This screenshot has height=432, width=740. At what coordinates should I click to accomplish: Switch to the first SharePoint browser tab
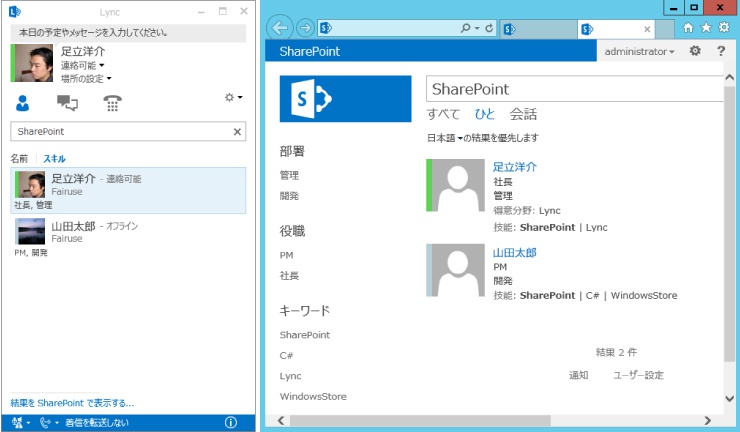coord(538,29)
